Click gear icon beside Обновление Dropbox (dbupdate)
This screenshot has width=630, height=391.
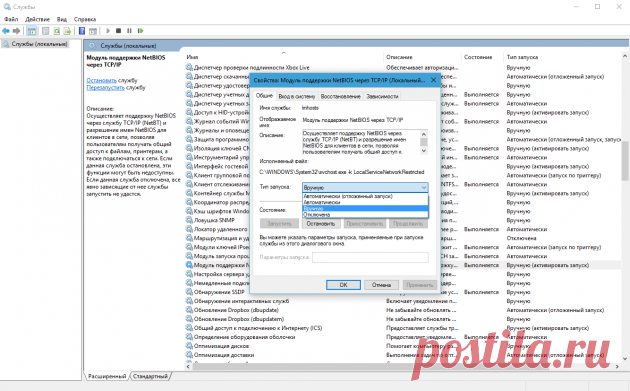(x=189, y=310)
